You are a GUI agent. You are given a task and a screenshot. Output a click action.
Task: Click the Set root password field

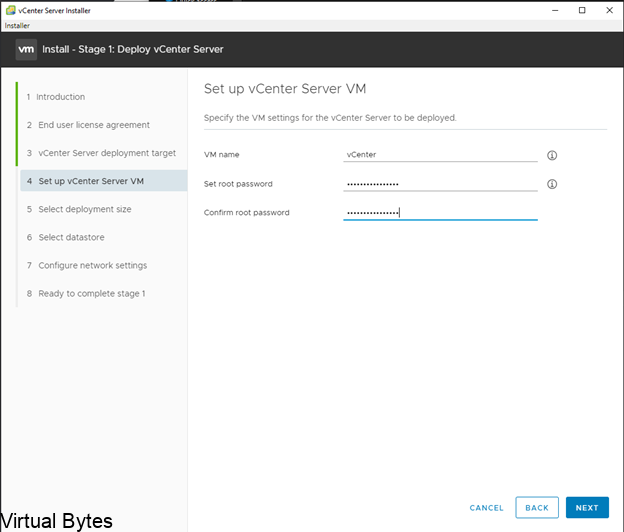click(440, 184)
